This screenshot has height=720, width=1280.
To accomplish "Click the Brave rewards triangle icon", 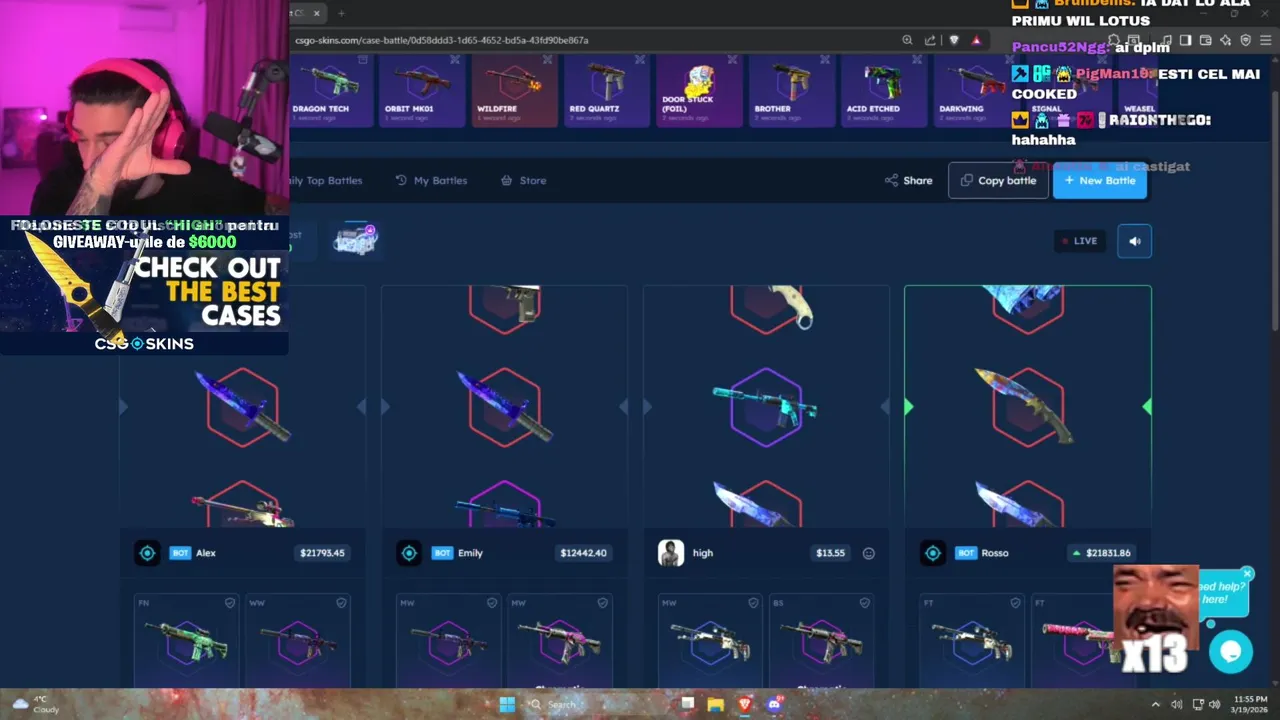I will [x=976, y=40].
